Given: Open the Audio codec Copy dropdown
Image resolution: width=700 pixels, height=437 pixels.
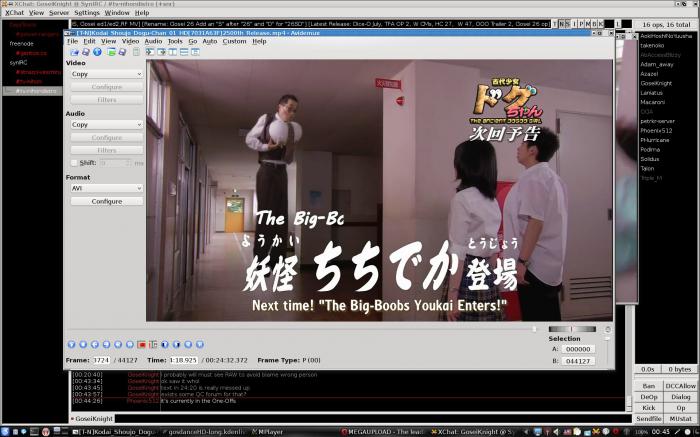Looking at the screenshot, I should pyautogui.click(x=107, y=125).
